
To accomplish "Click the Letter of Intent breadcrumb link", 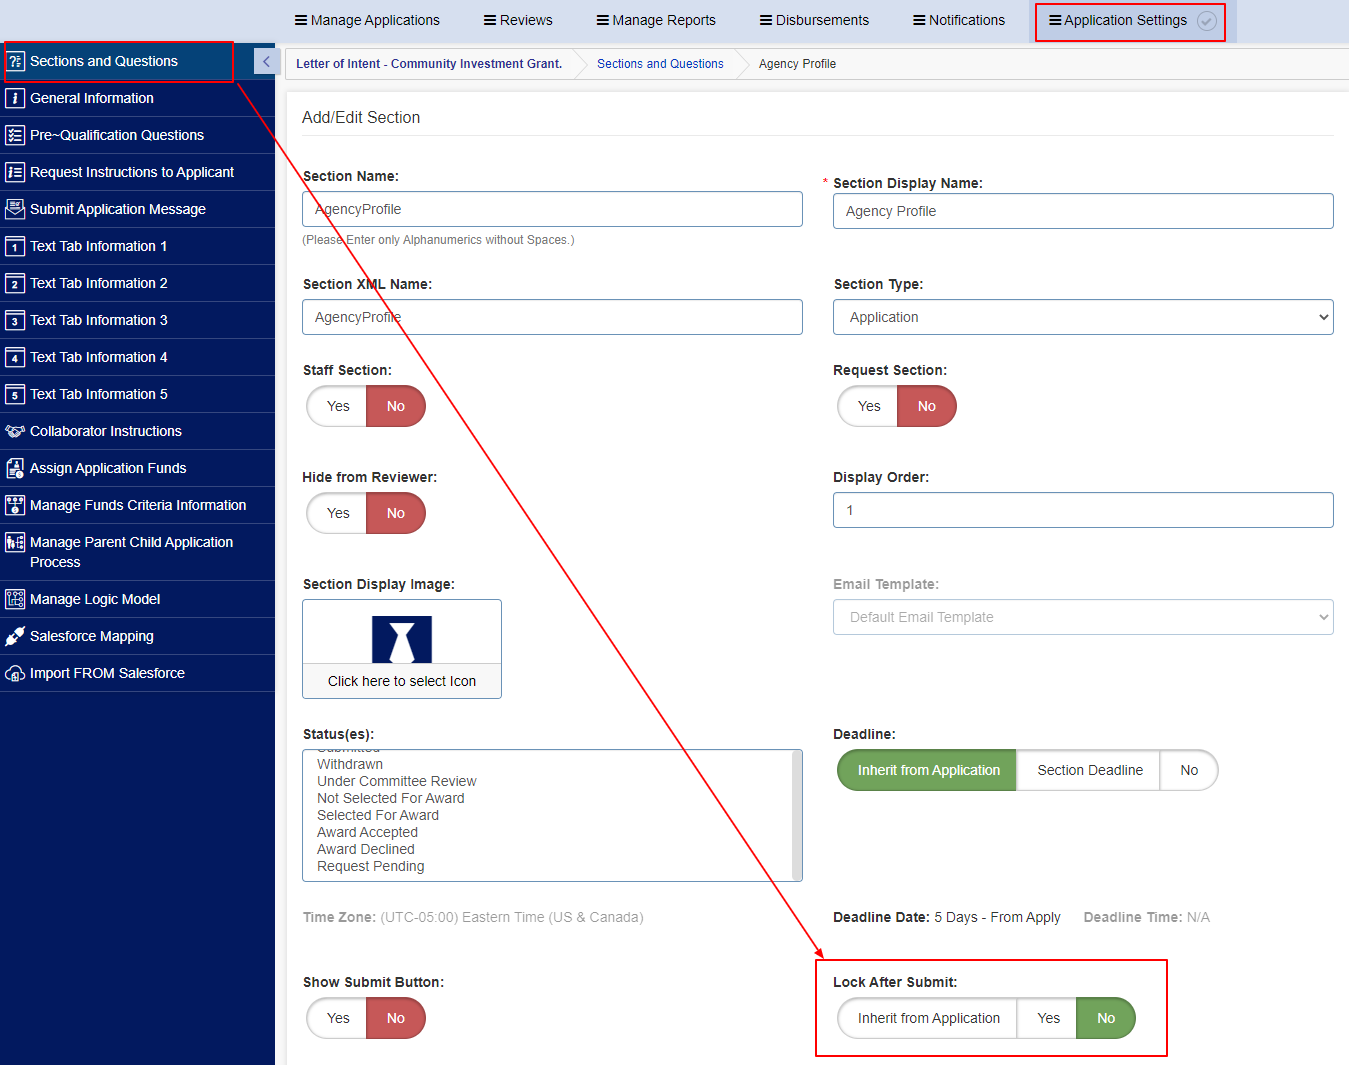I will pos(429,64).
